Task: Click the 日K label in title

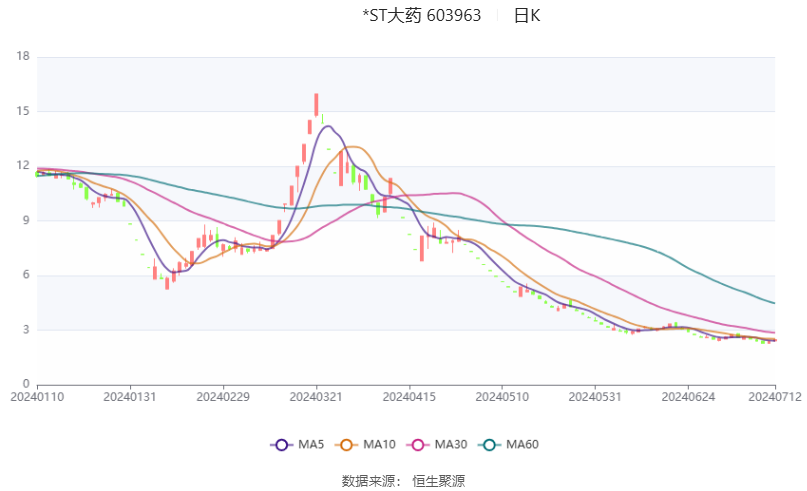Action: 527,15
